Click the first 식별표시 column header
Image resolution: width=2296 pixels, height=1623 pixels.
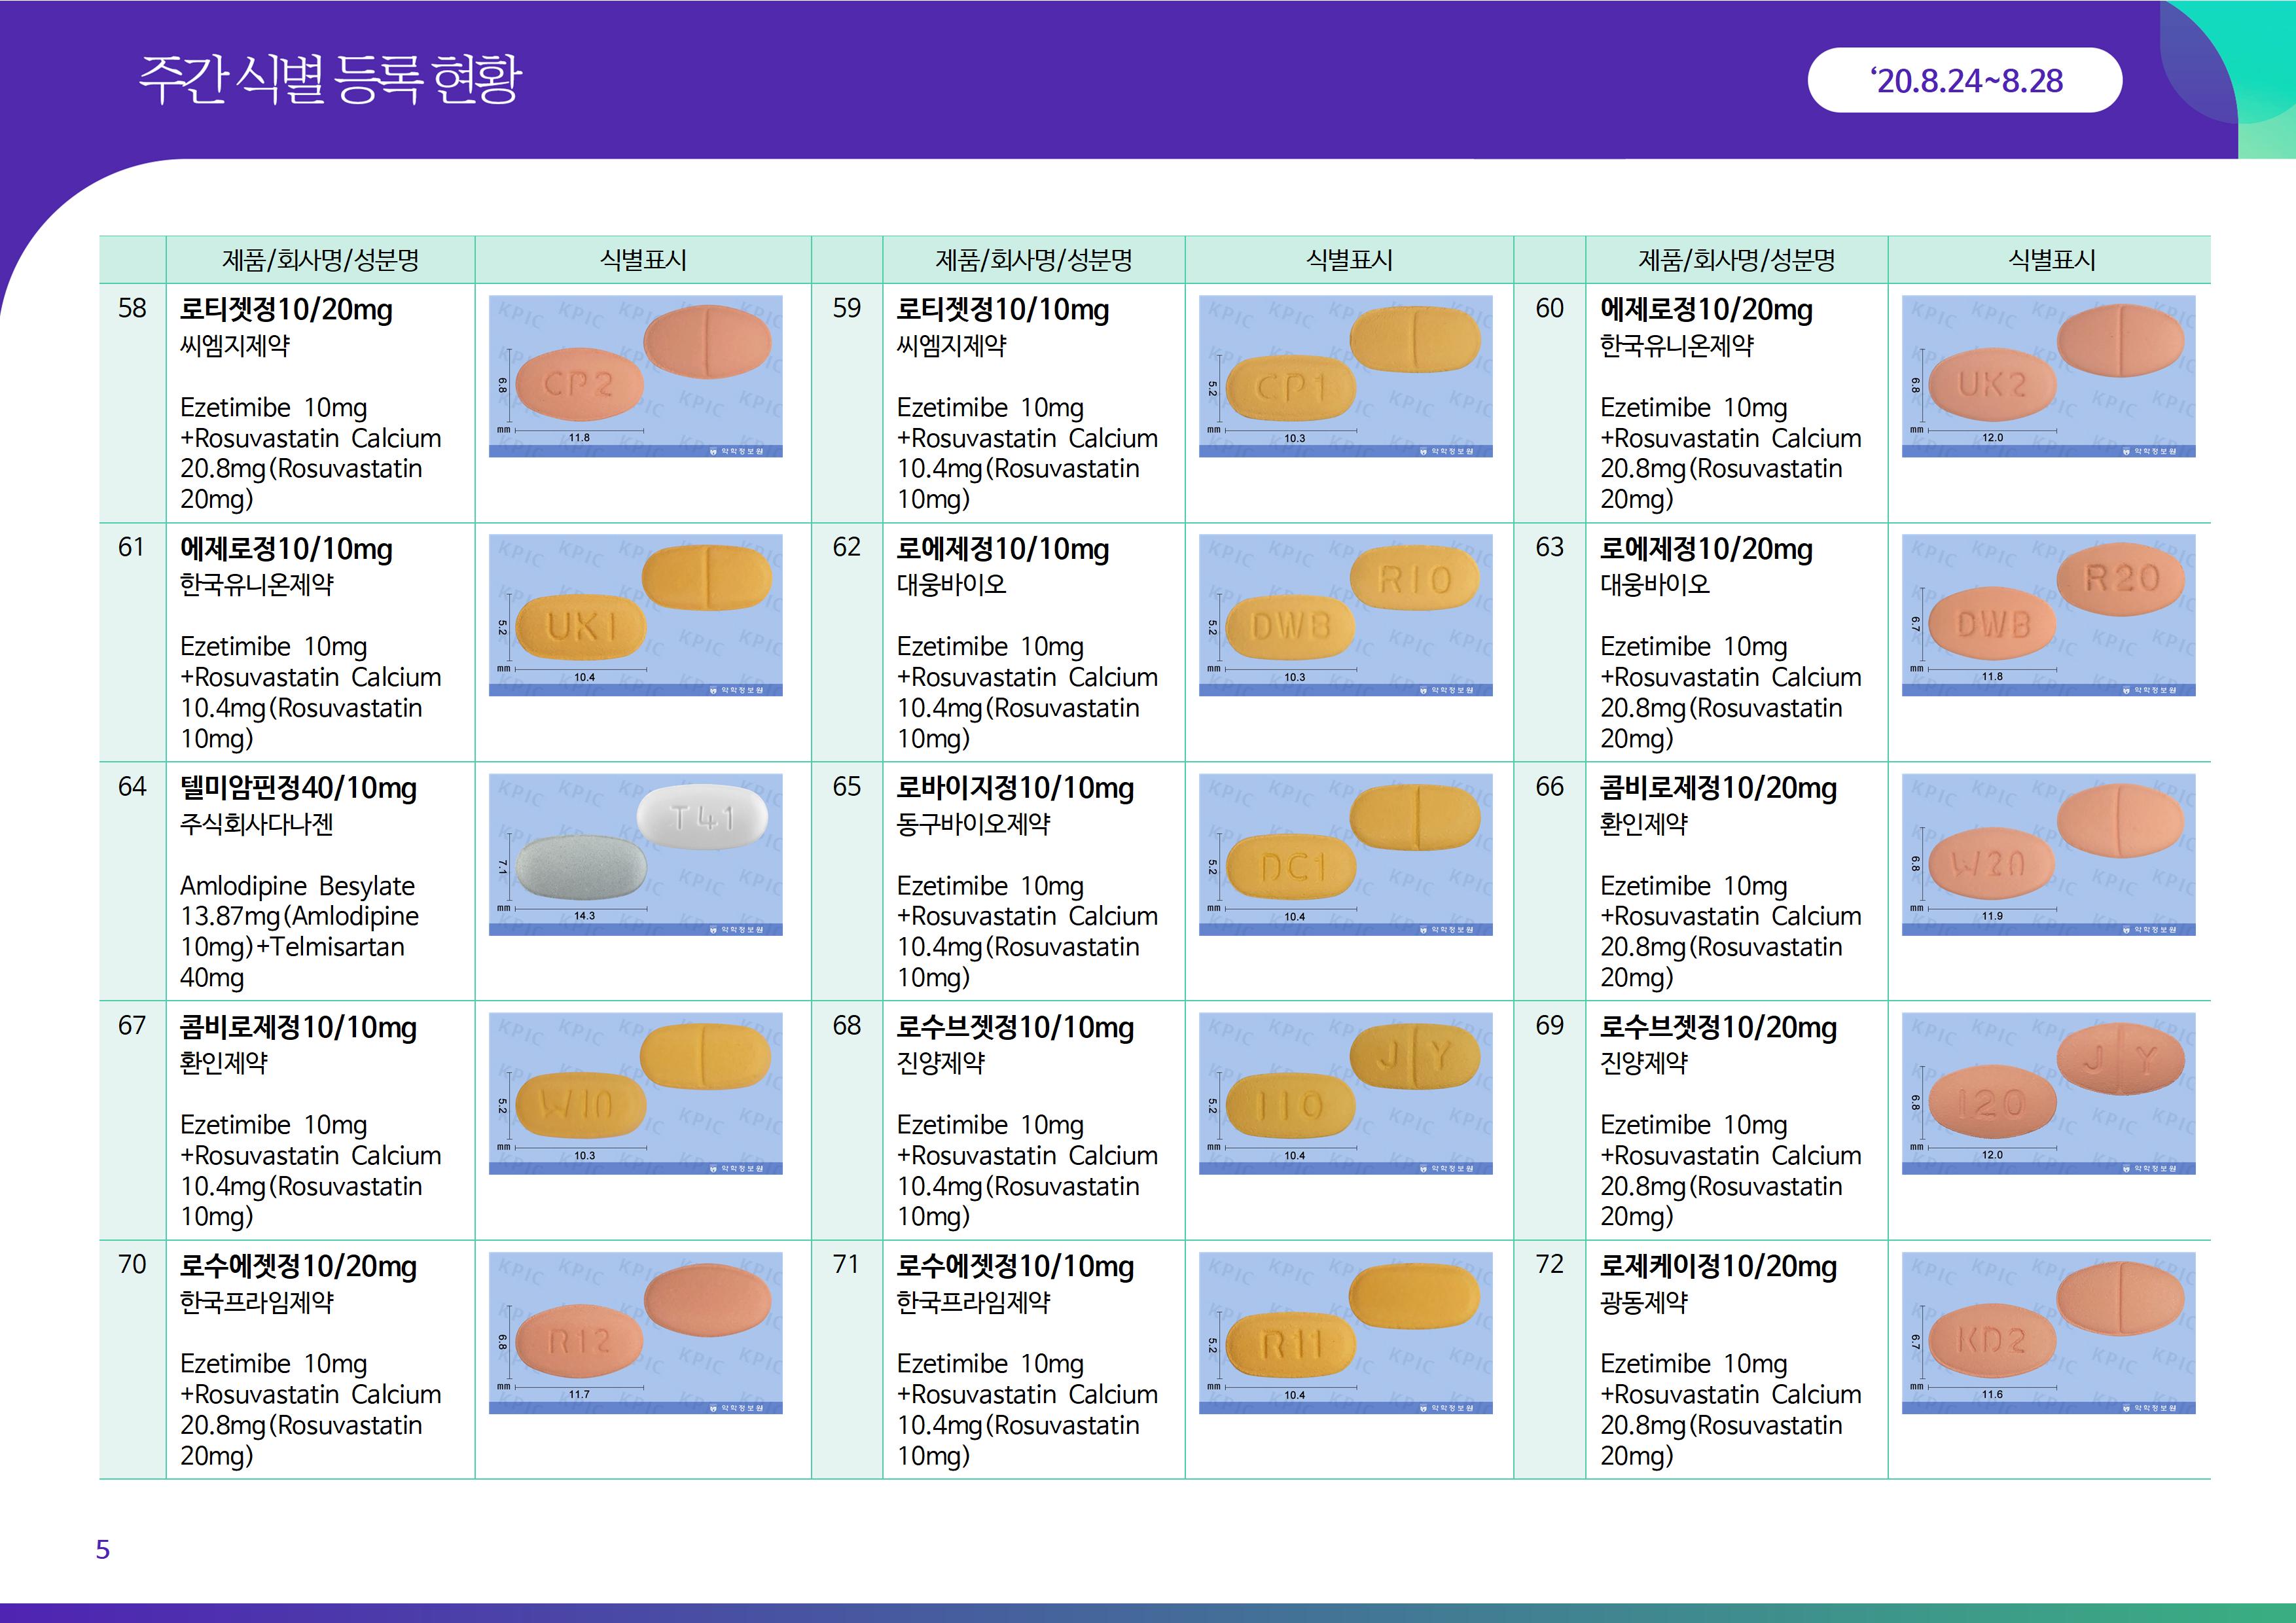coord(643,260)
